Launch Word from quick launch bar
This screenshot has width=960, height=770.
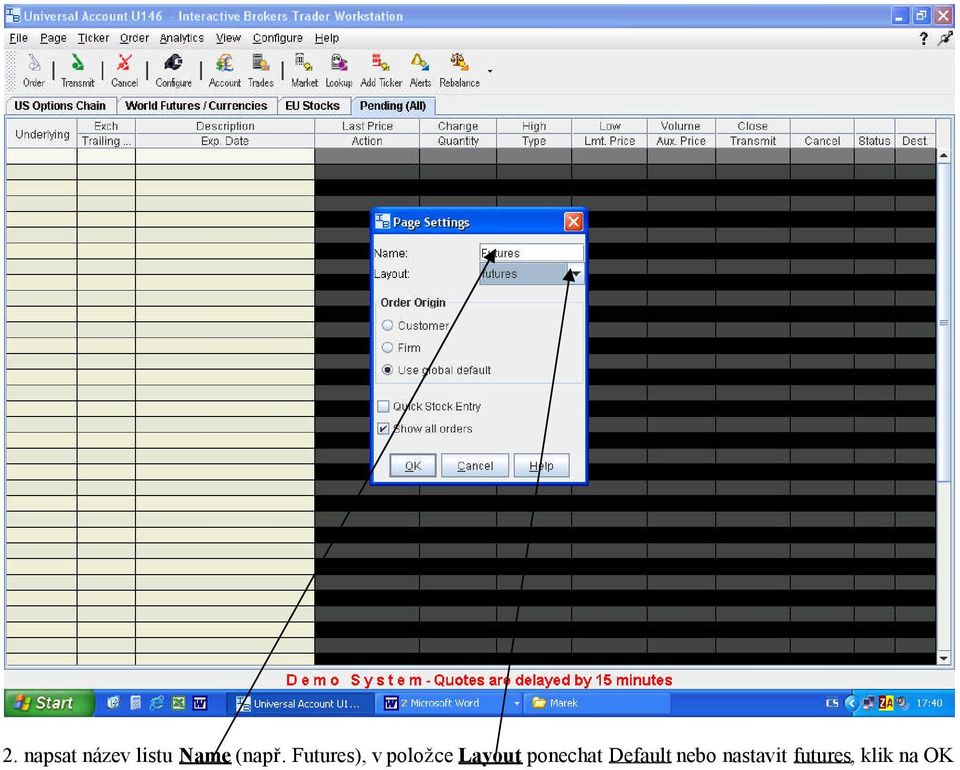[x=200, y=703]
